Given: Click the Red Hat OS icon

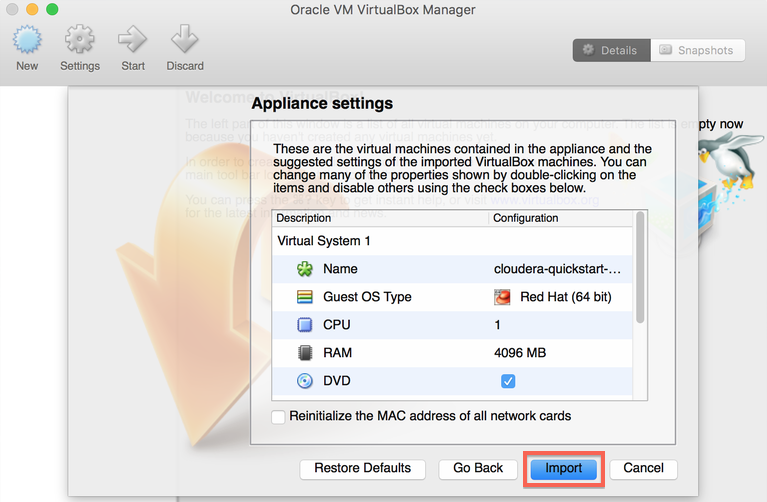Looking at the screenshot, I should pos(502,297).
